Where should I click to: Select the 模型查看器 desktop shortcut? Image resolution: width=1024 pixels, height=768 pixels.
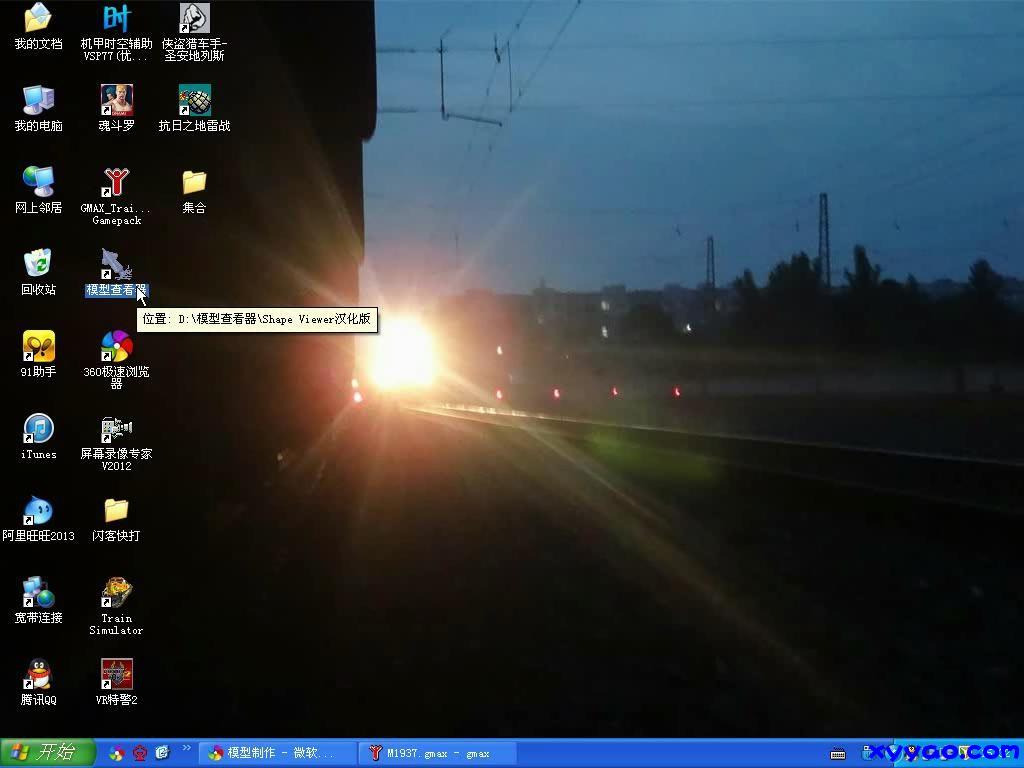[x=116, y=266]
